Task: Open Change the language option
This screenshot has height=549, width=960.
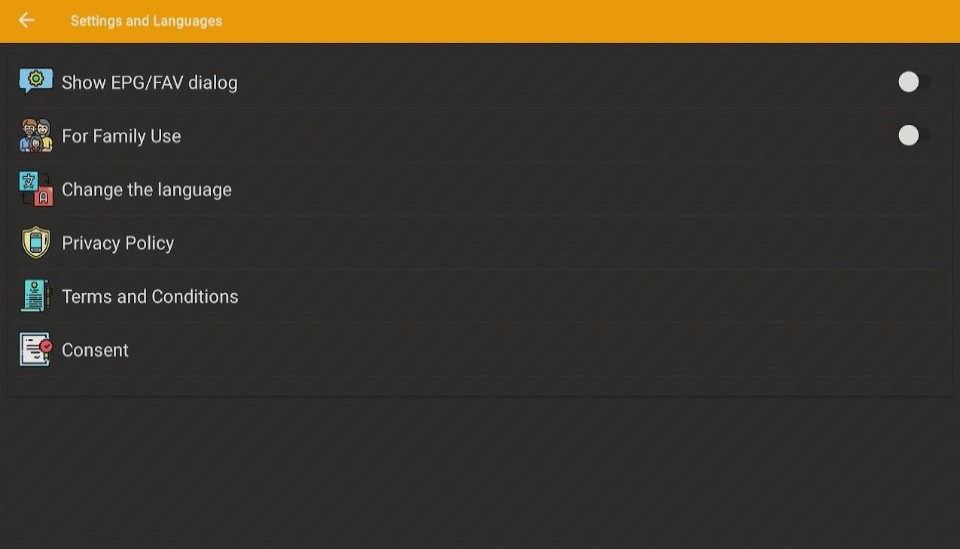Action: [x=480, y=189]
